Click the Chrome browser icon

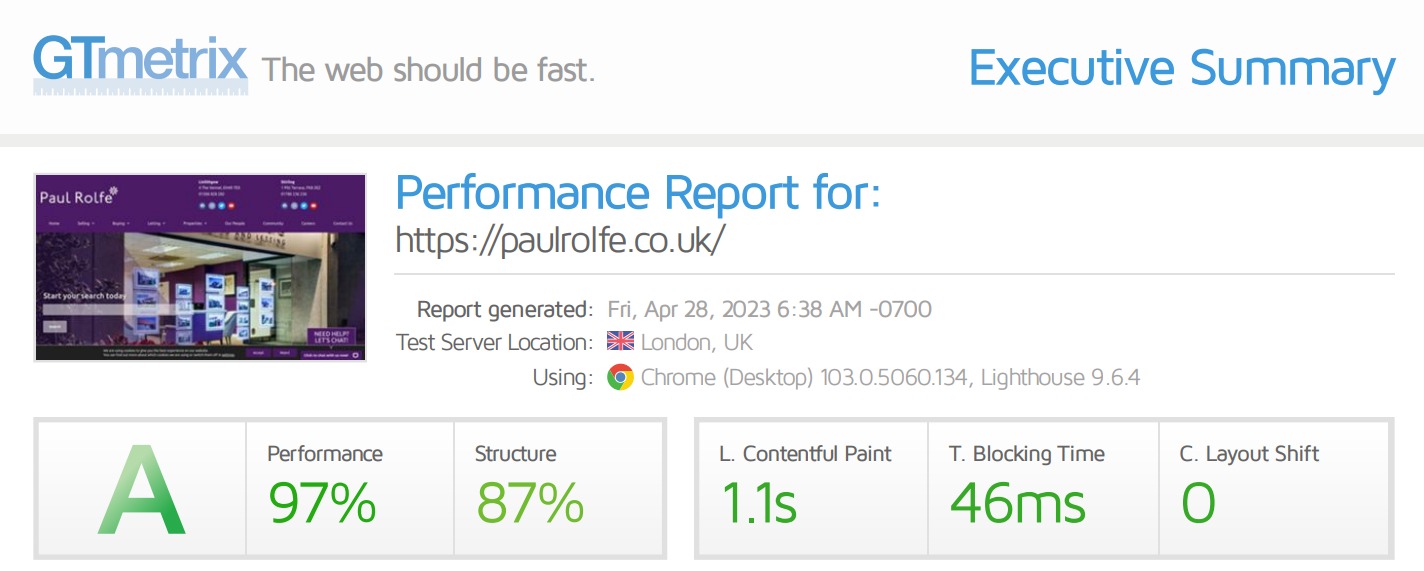coord(620,377)
